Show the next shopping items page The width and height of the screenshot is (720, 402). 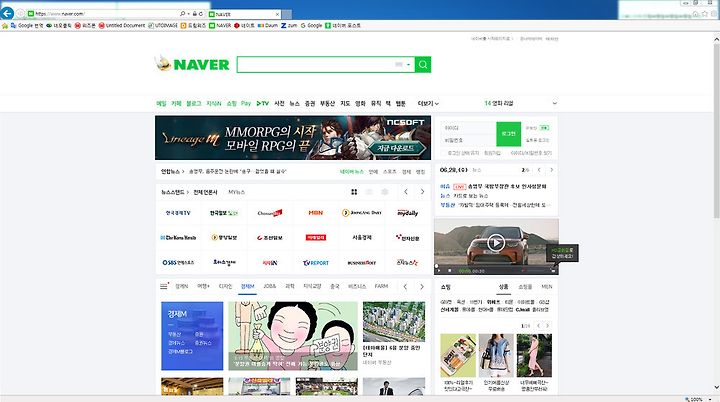click(547, 326)
